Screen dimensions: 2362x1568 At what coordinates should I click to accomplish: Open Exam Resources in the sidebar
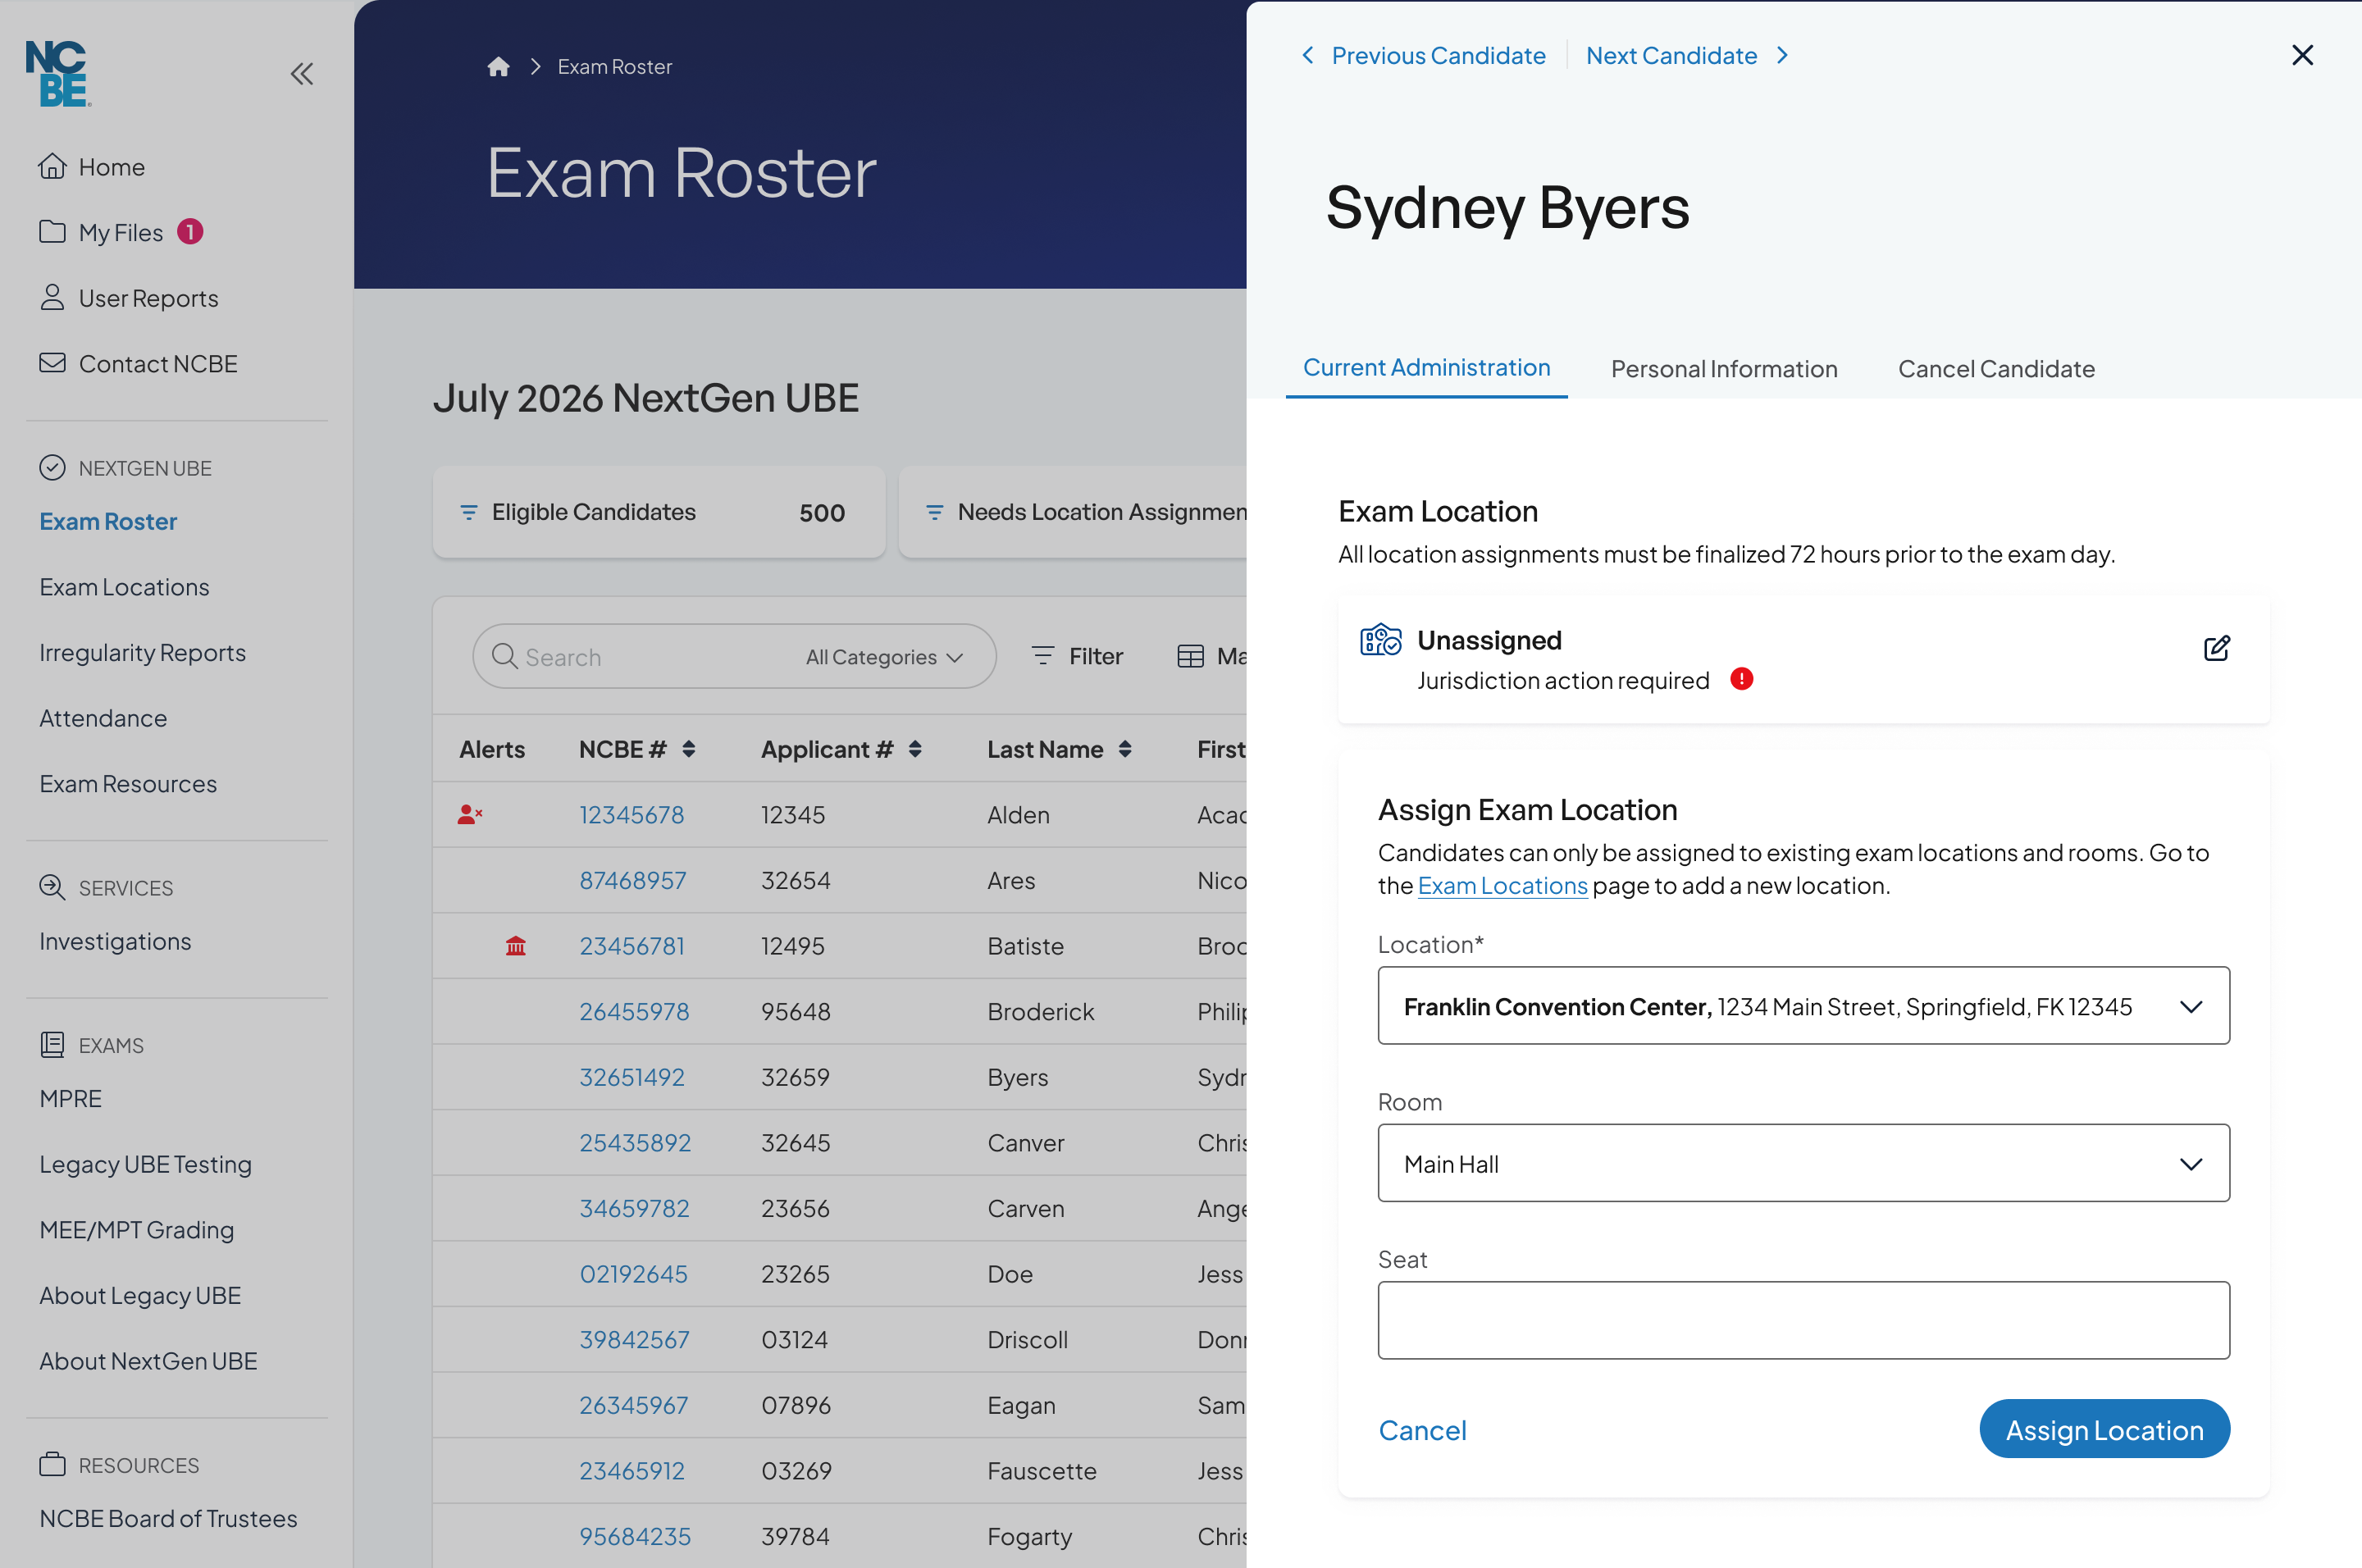point(128,784)
